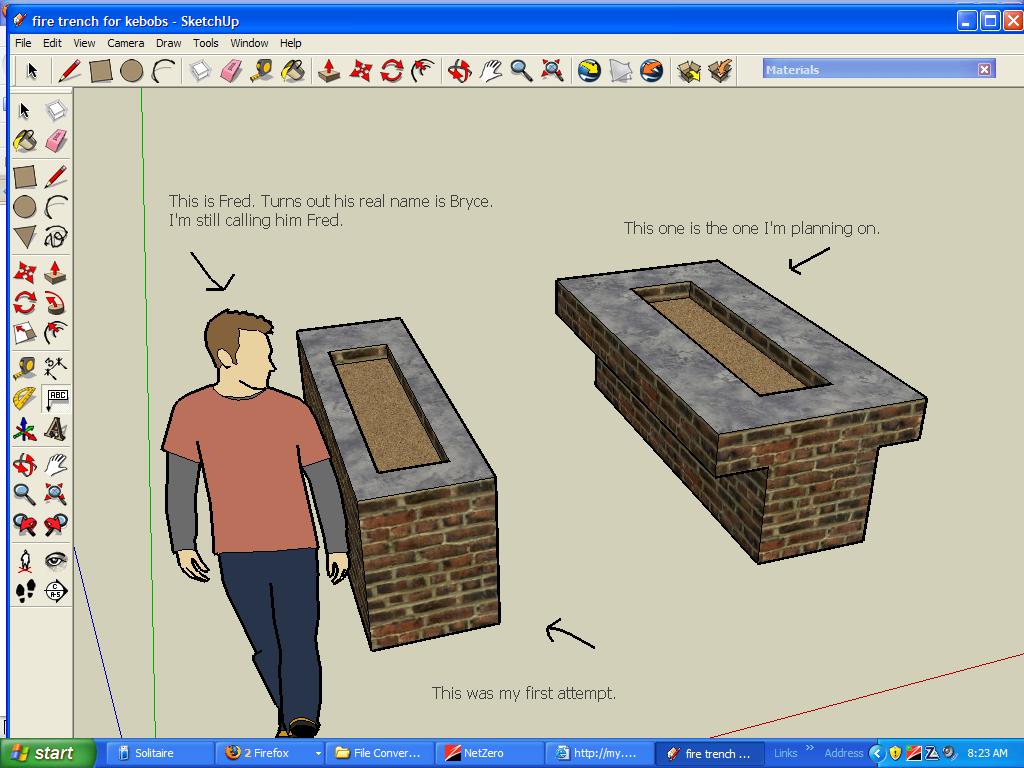The height and width of the screenshot is (768, 1024).
Task: Expand the Links toolbar chevron
Action: 810,748
